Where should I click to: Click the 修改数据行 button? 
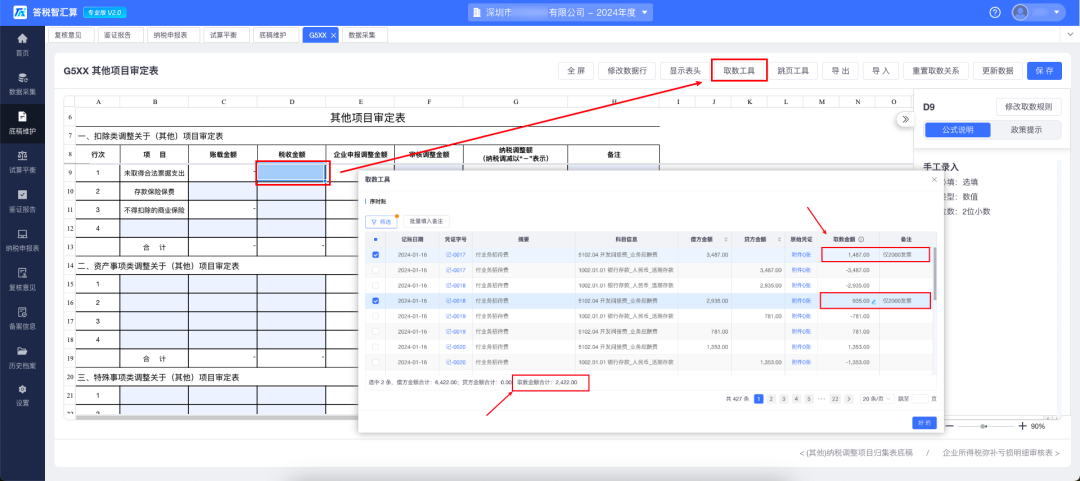[x=627, y=70]
